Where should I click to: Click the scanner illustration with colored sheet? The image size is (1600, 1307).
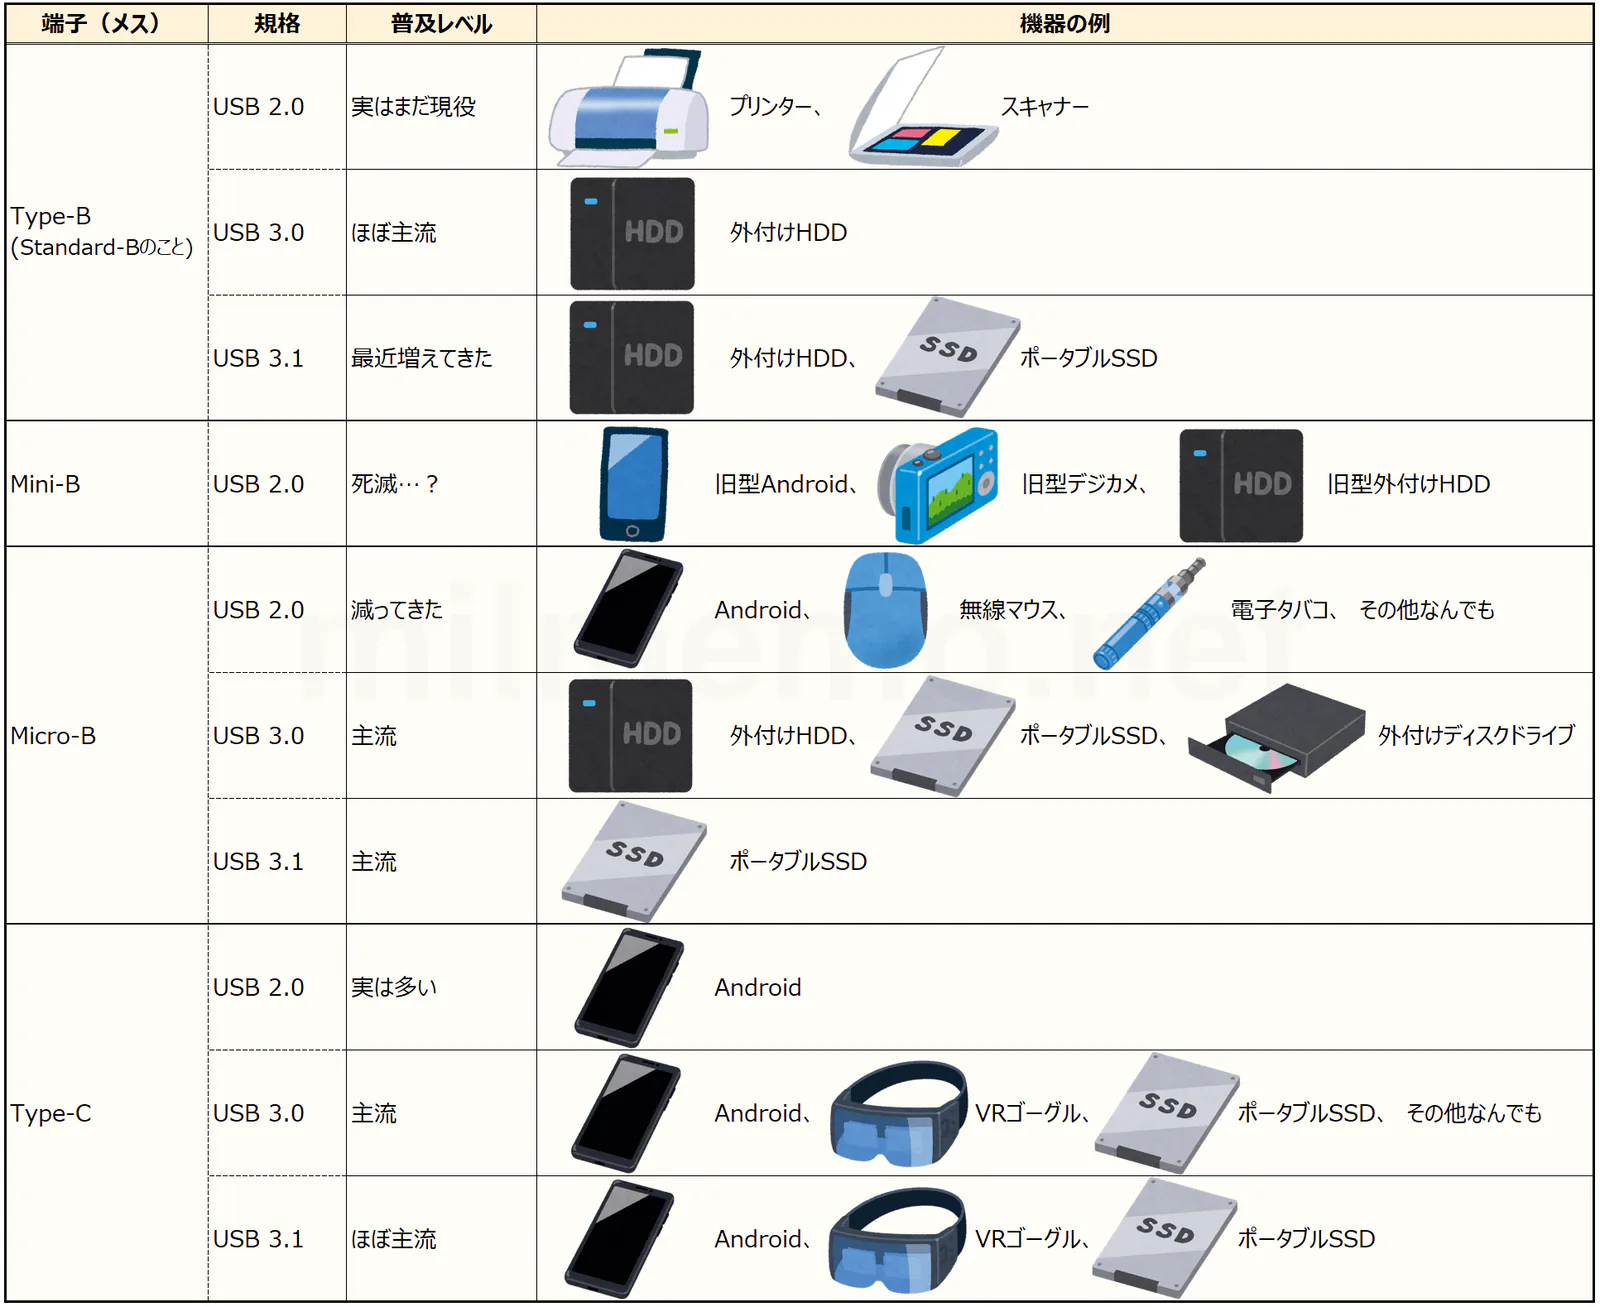coord(922,108)
